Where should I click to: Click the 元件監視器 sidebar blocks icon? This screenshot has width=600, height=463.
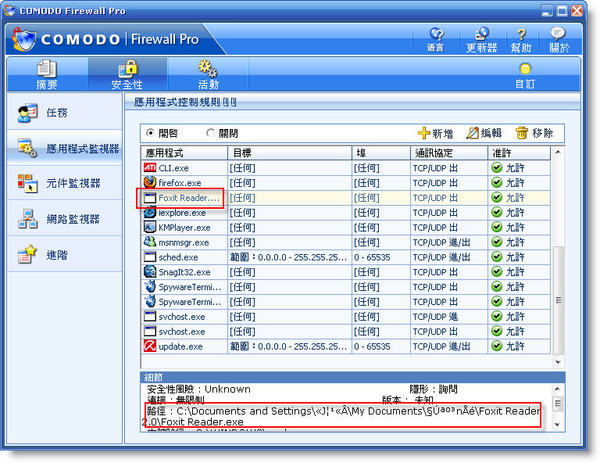[x=27, y=183]
